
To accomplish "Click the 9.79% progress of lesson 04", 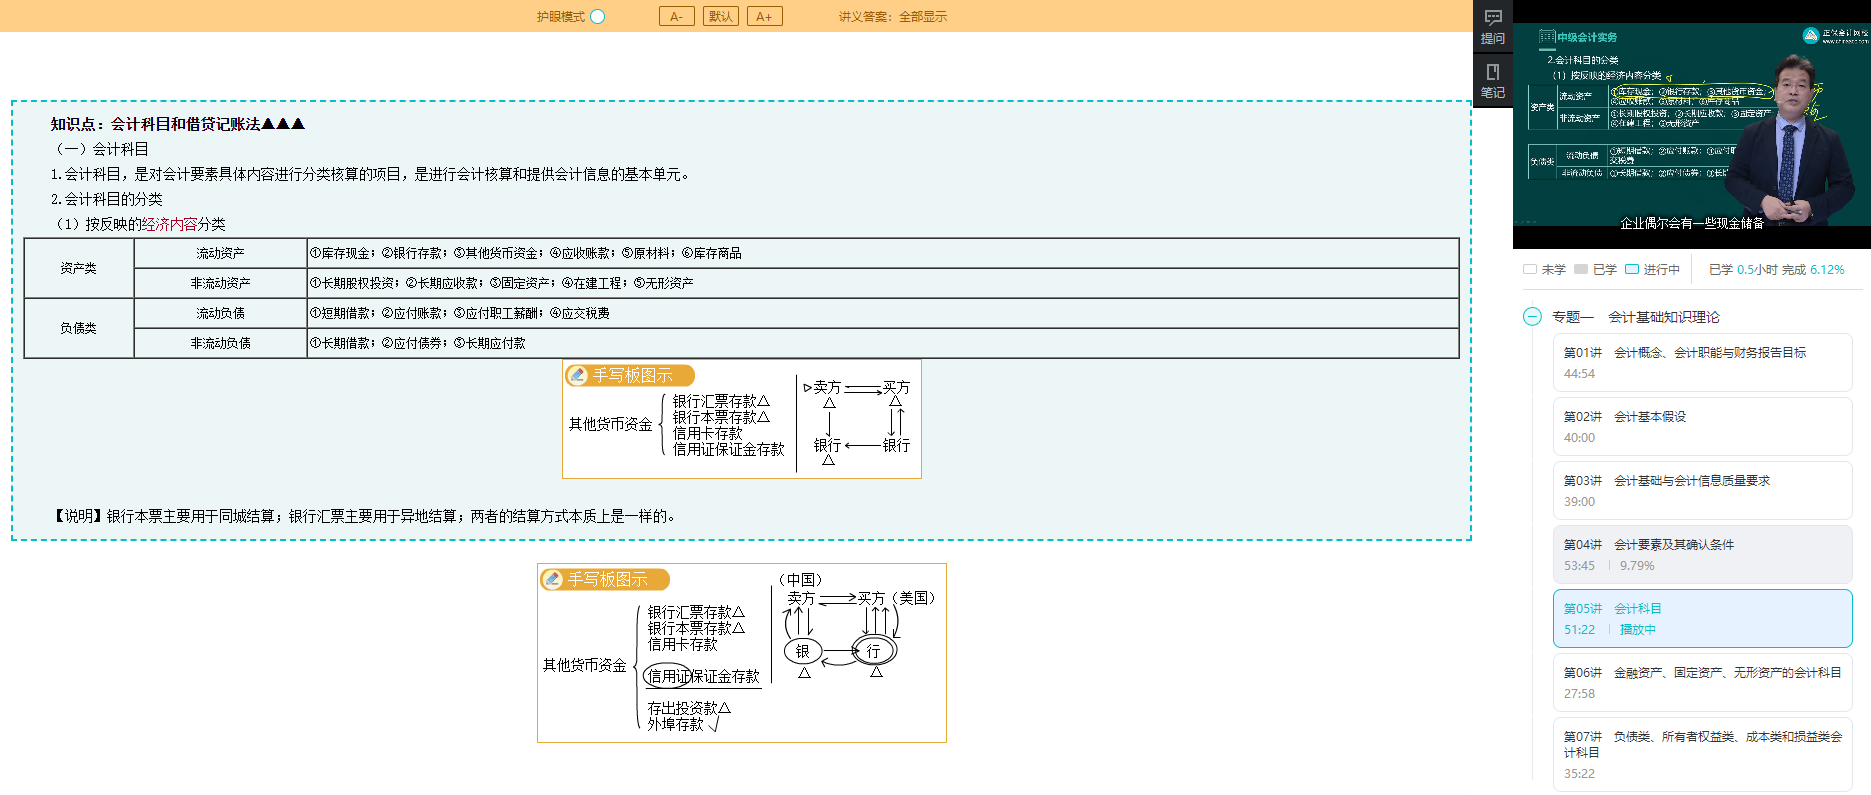I will click(x=1637, y=565).
